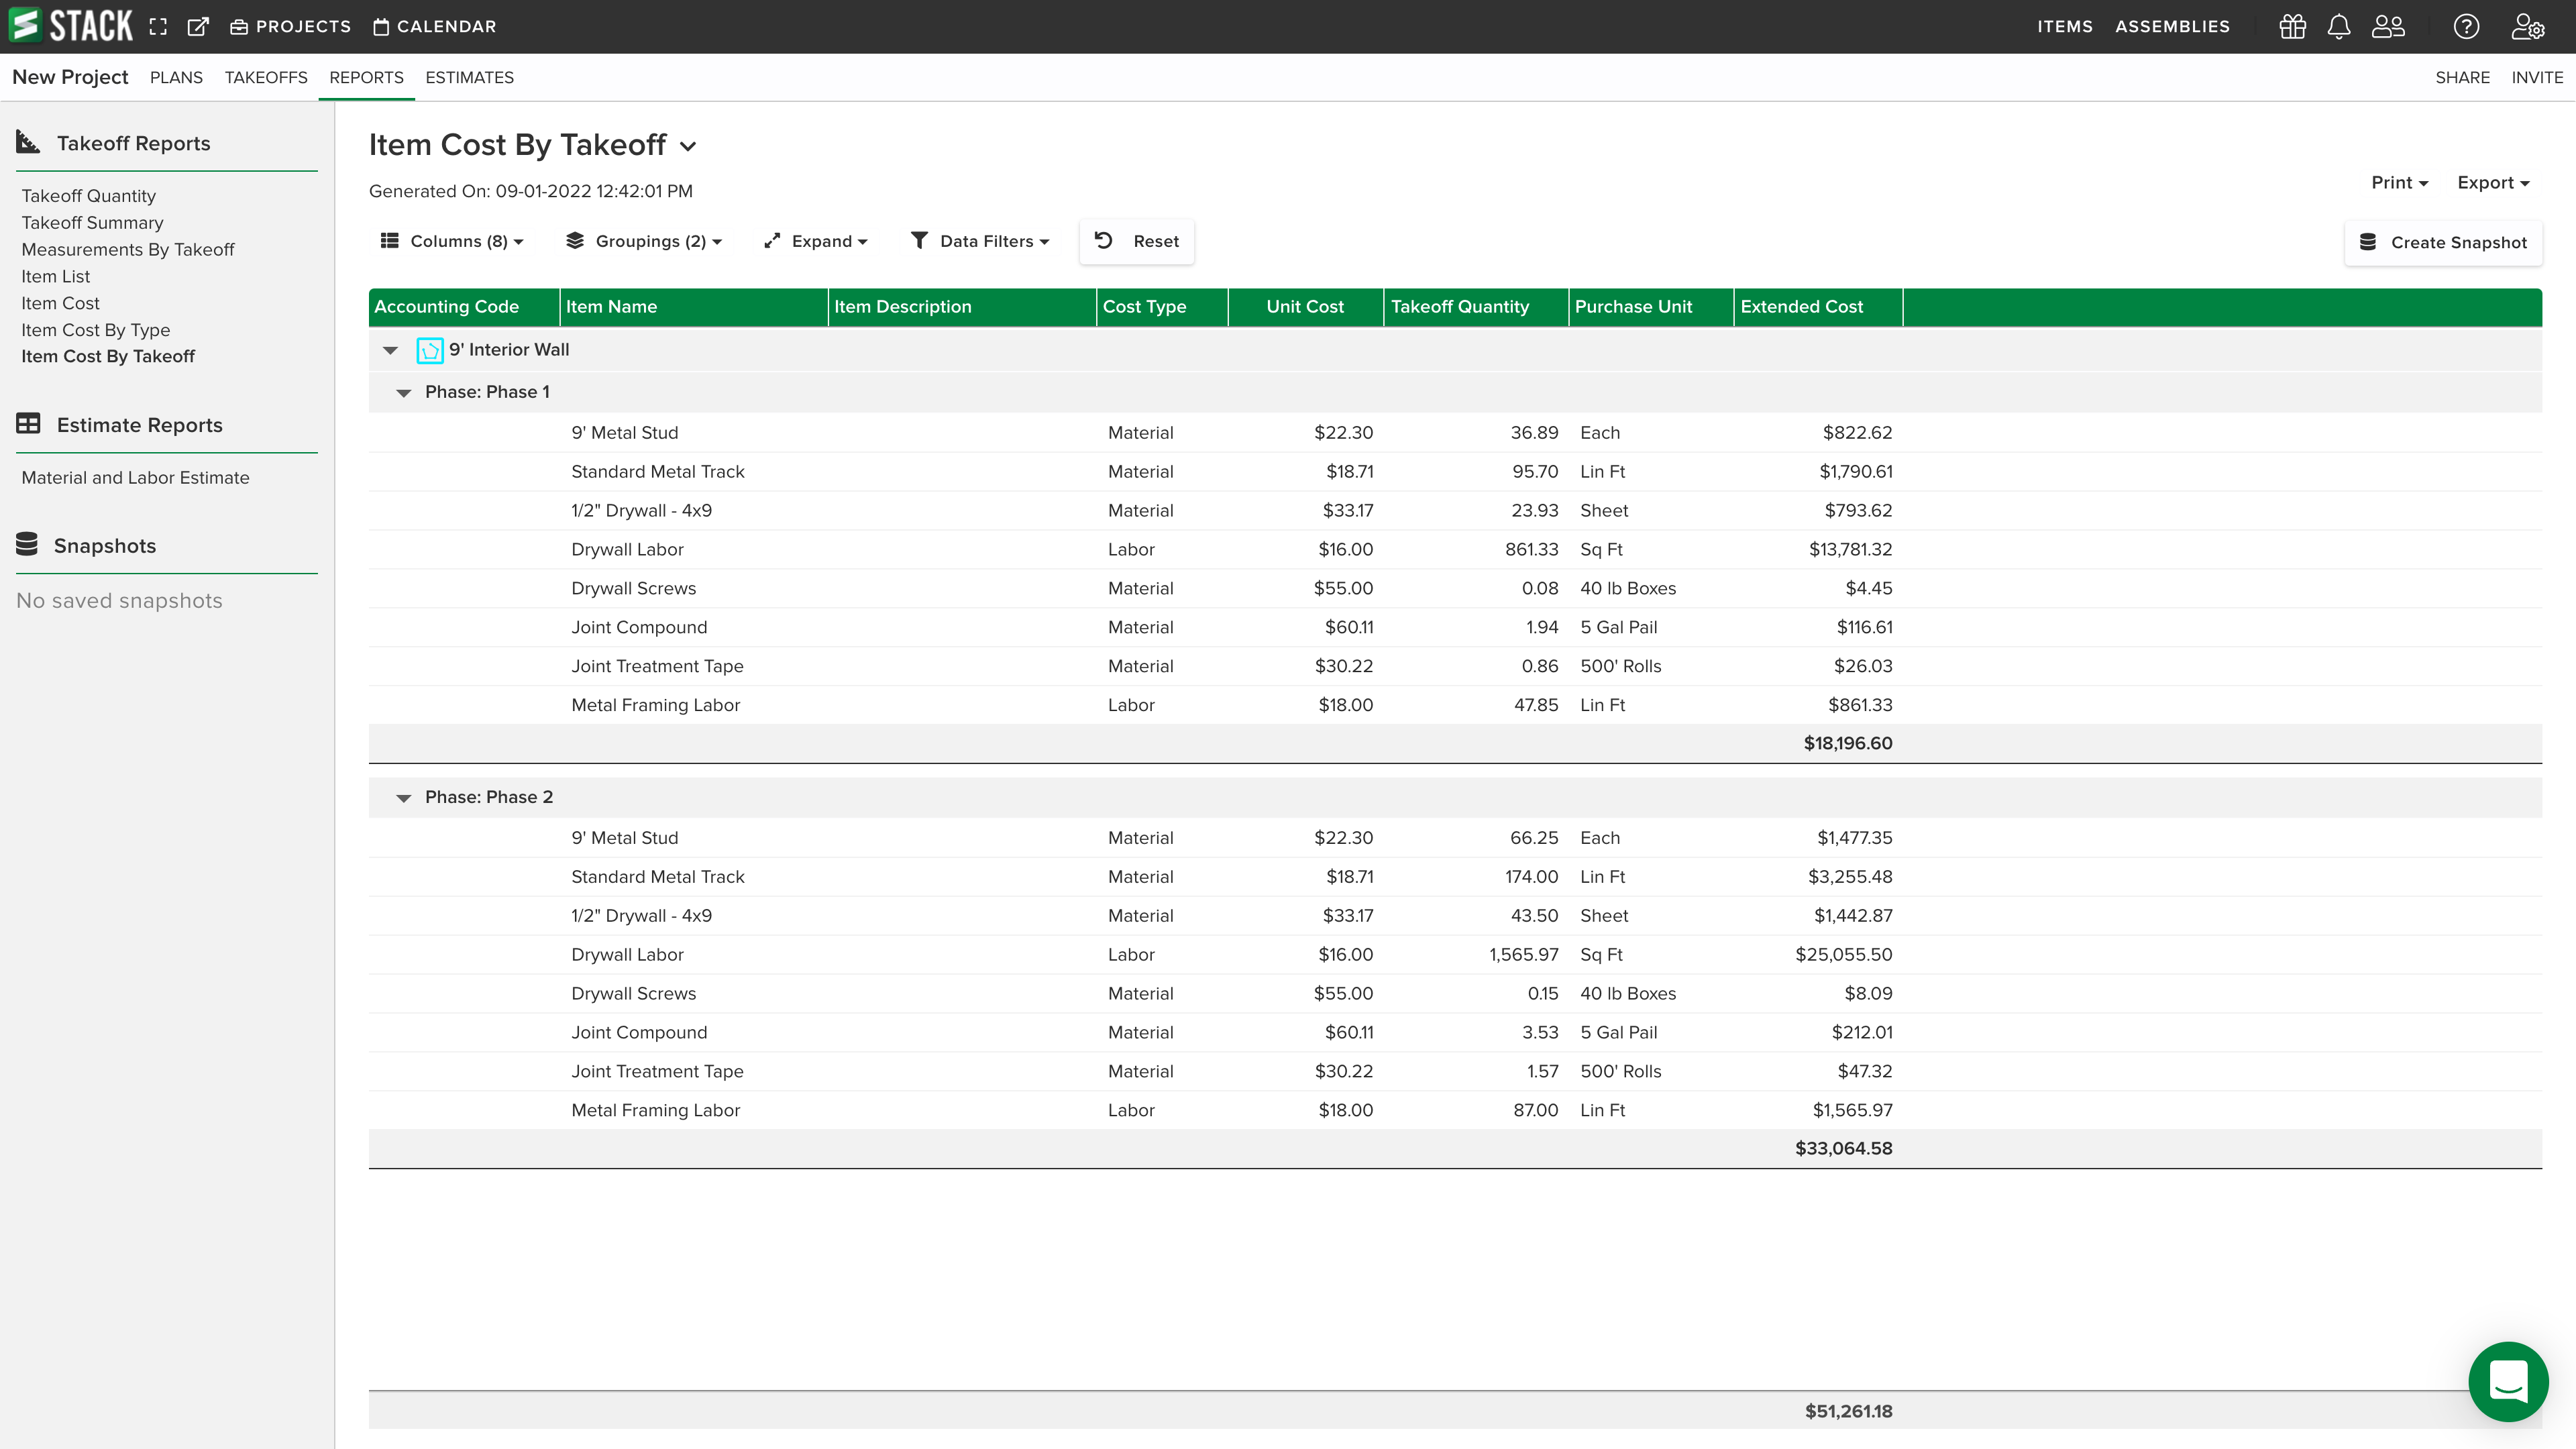2576x1449 pixels.
Task: Open the Item Cost By Type report
Action: 96,329
